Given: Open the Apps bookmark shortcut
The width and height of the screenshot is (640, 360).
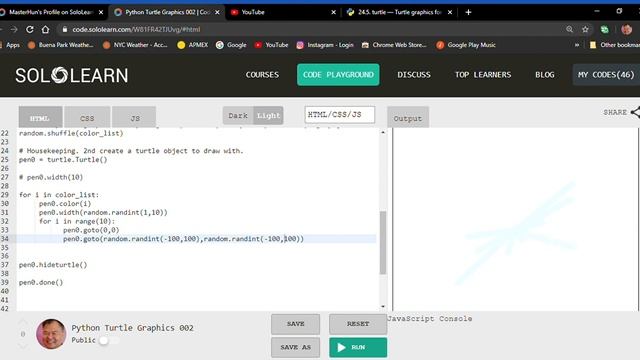Looking at the screenshot, I should [10, 45].
